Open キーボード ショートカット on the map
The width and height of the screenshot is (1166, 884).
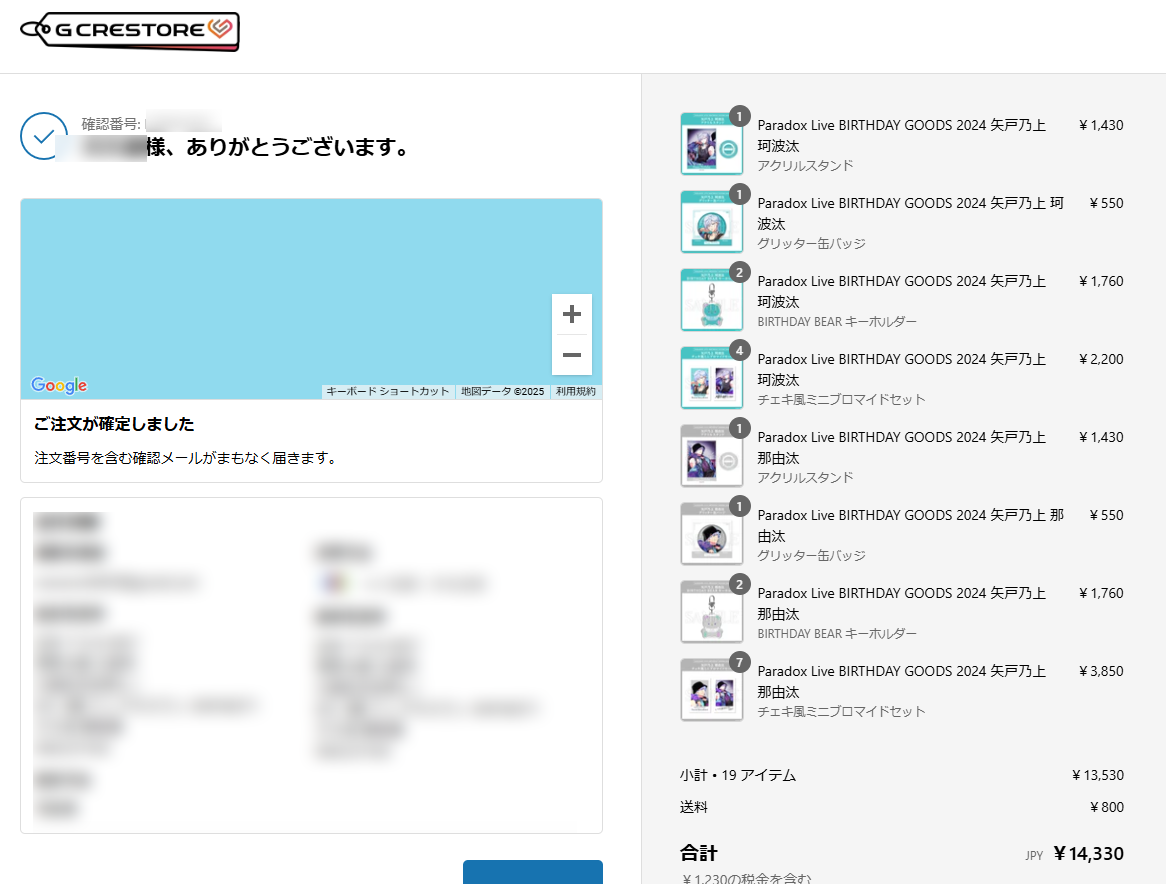pos(387,391)
